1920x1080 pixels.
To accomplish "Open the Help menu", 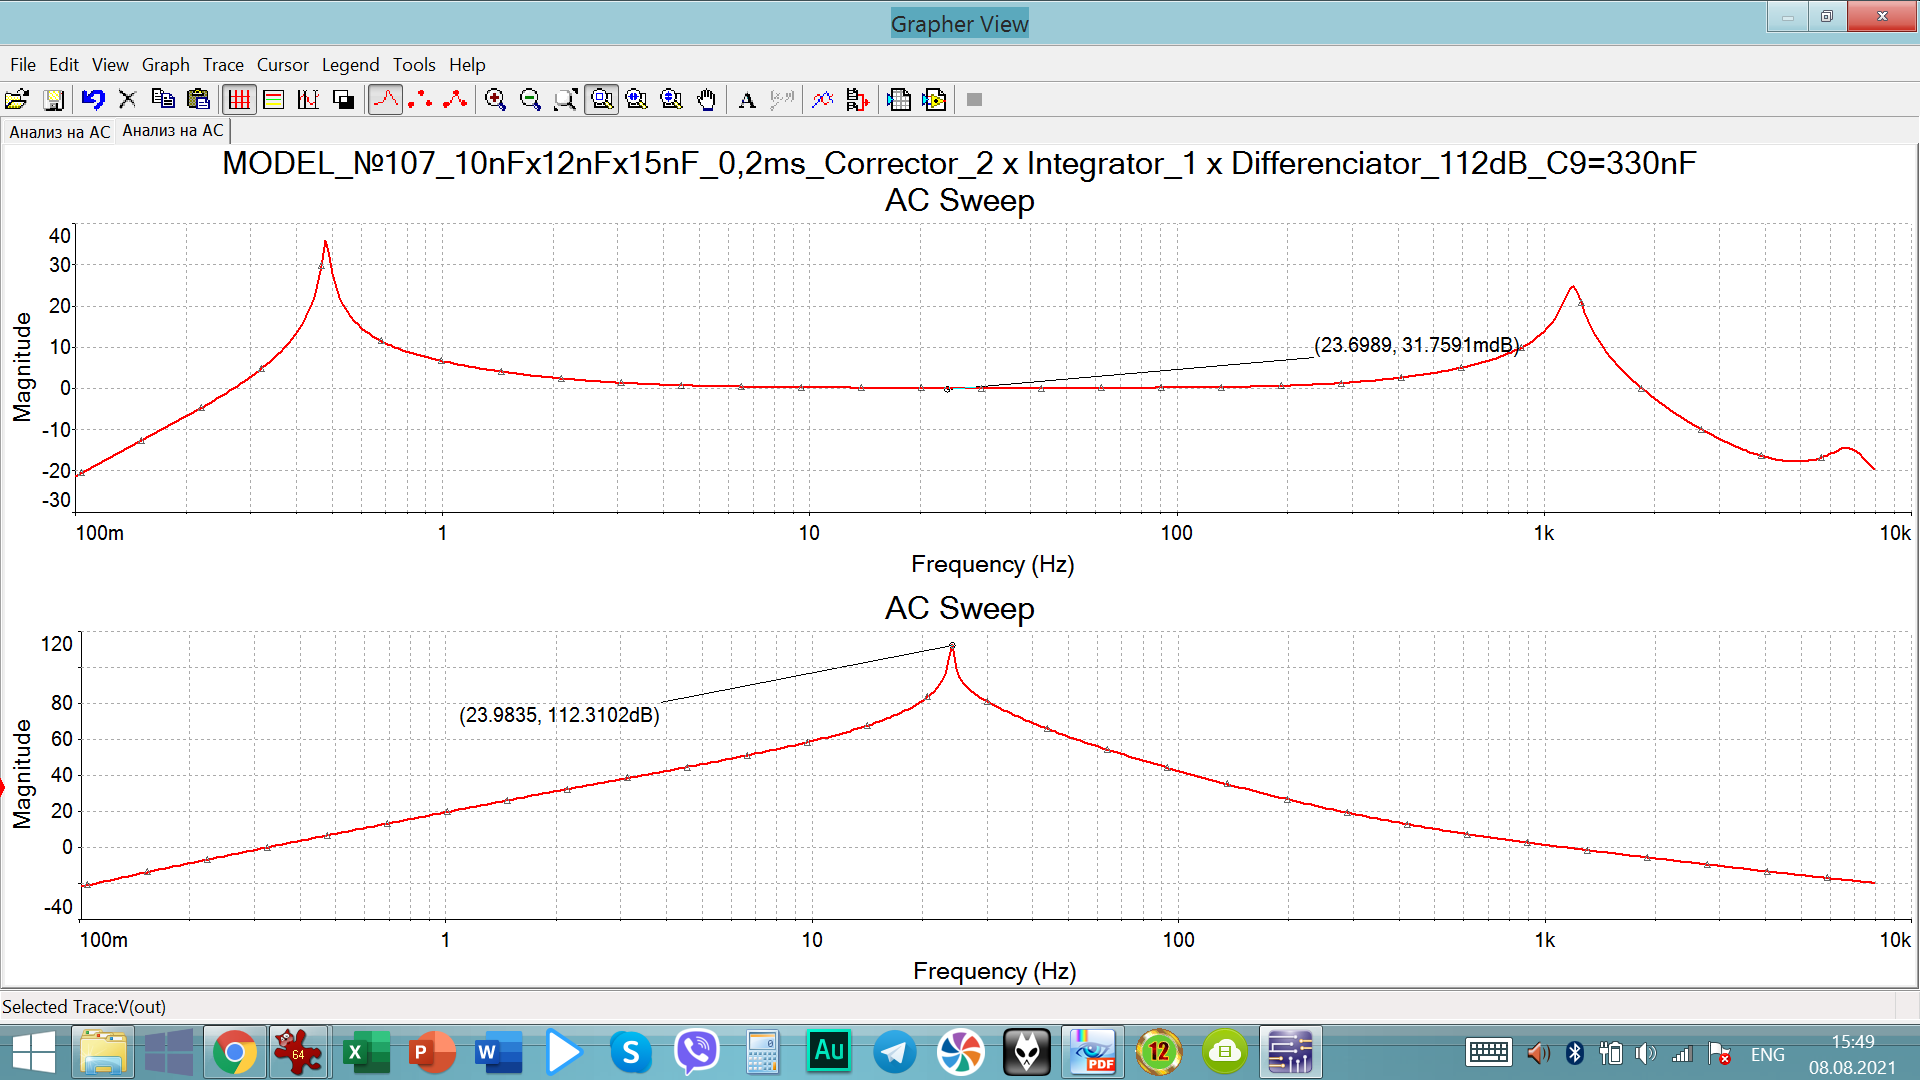I will [x=467, y=64].
